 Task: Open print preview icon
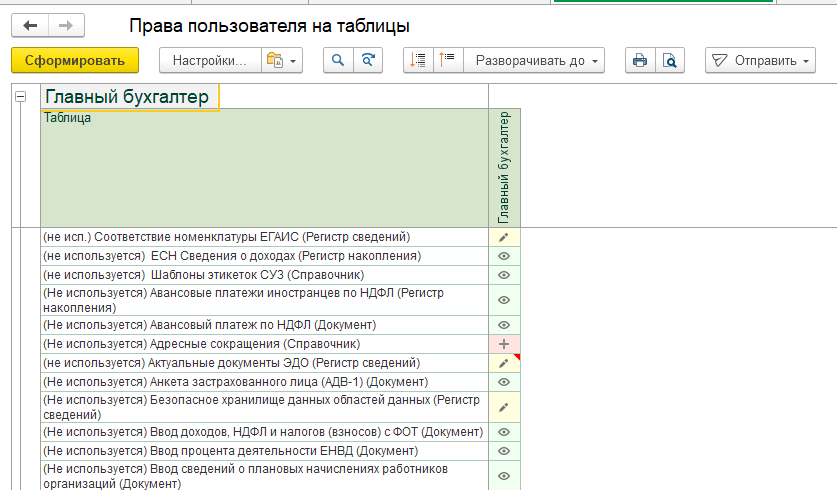(x=669, y=61)
